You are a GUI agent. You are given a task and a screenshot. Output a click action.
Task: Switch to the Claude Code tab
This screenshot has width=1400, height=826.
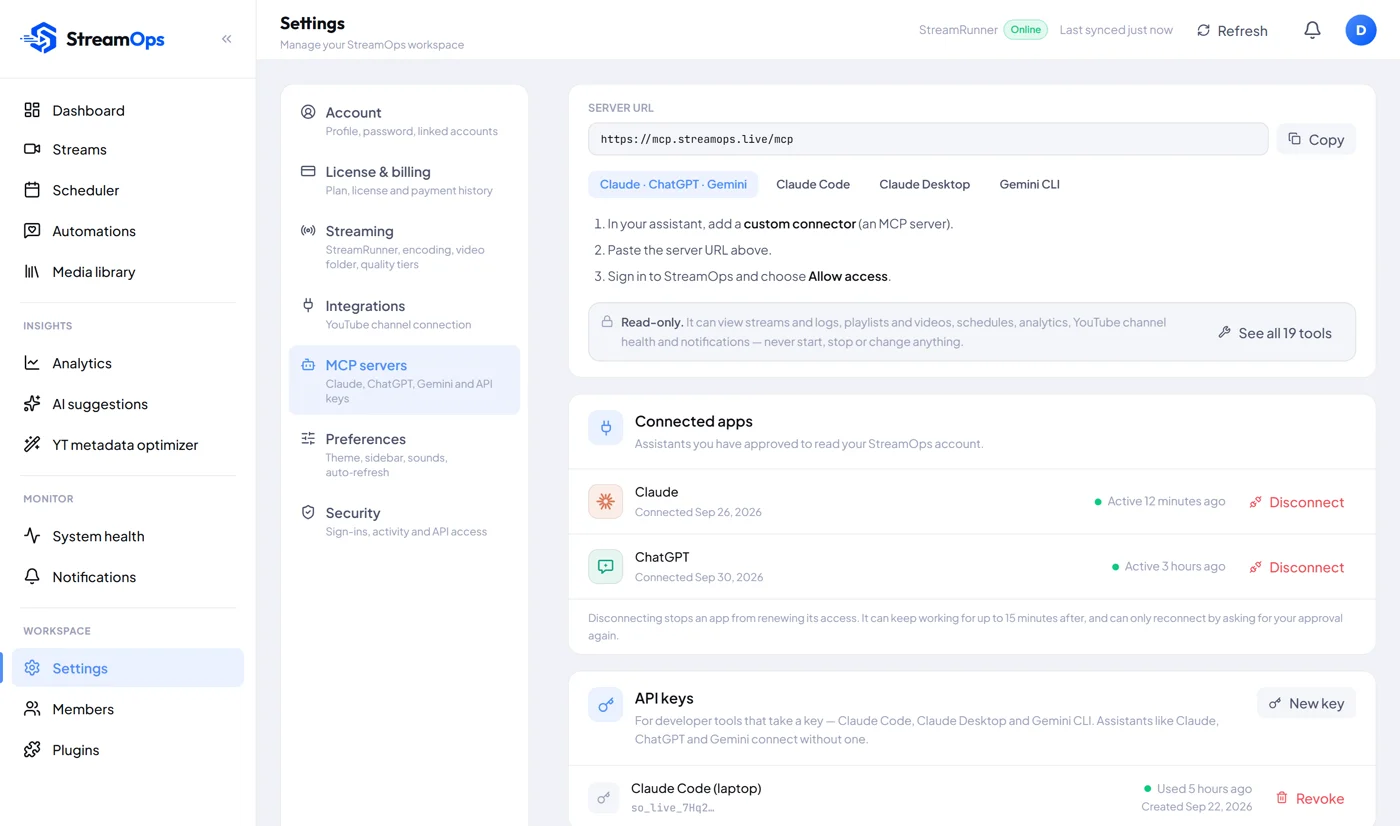(813, 184)
